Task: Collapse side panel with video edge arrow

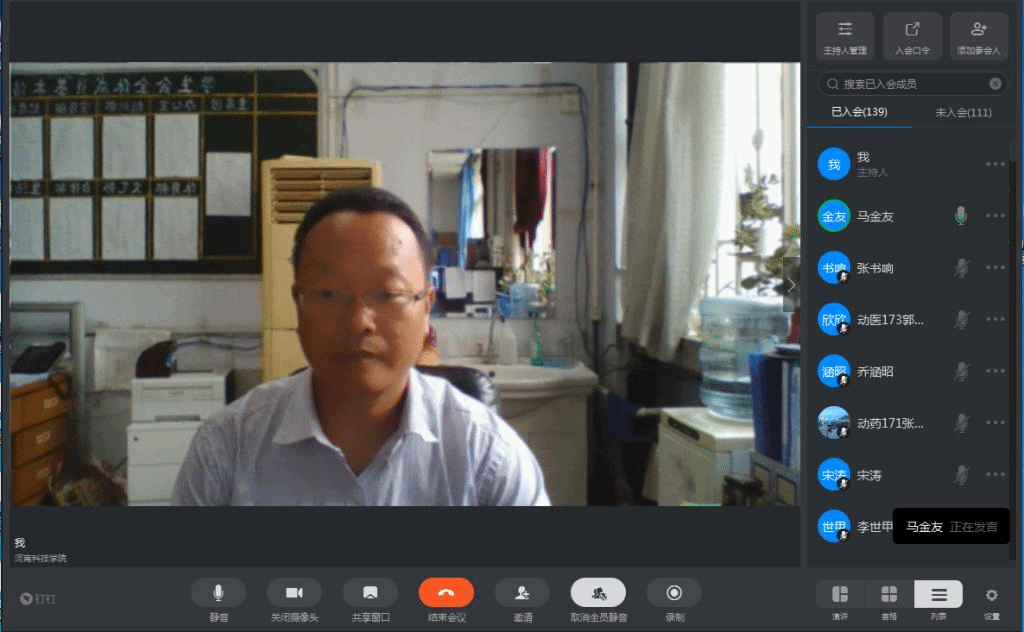Action: [791, 285]
